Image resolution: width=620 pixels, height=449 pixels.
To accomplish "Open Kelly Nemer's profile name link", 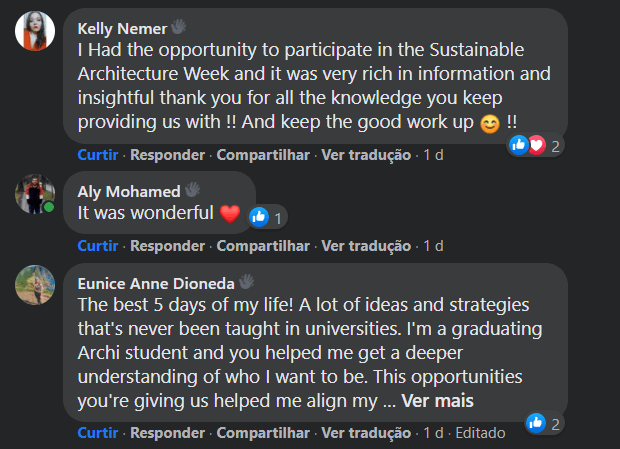I will (122, 28).
